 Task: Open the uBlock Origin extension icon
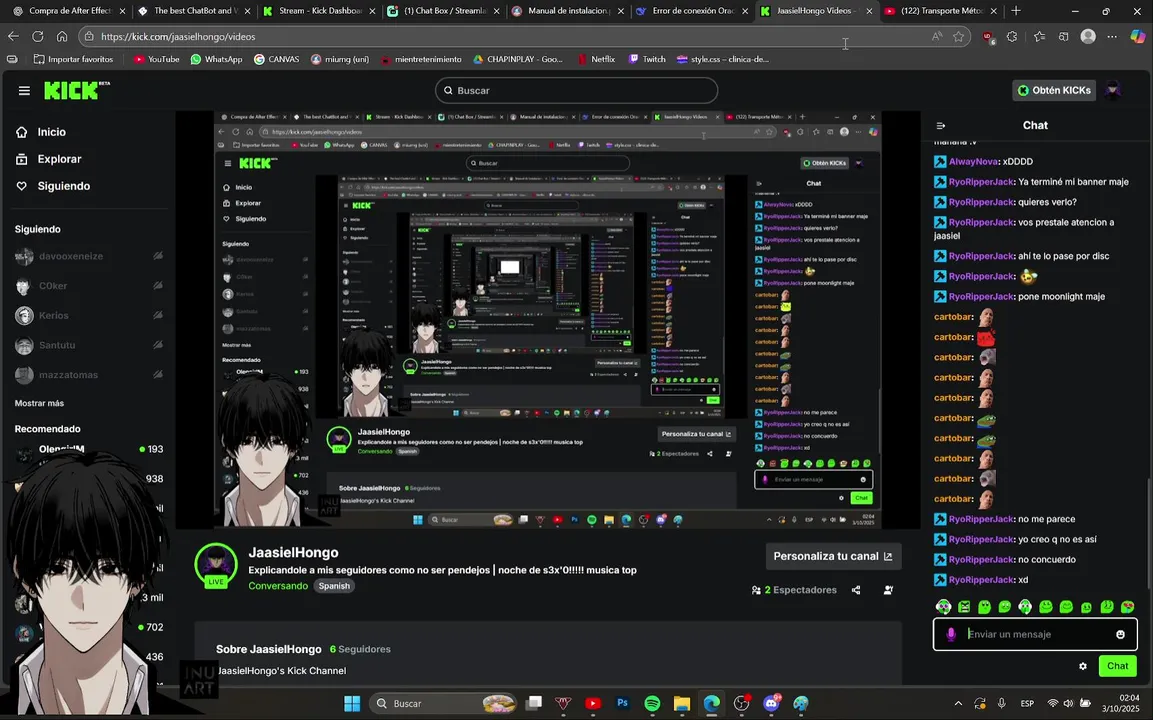tap(988, 36)
